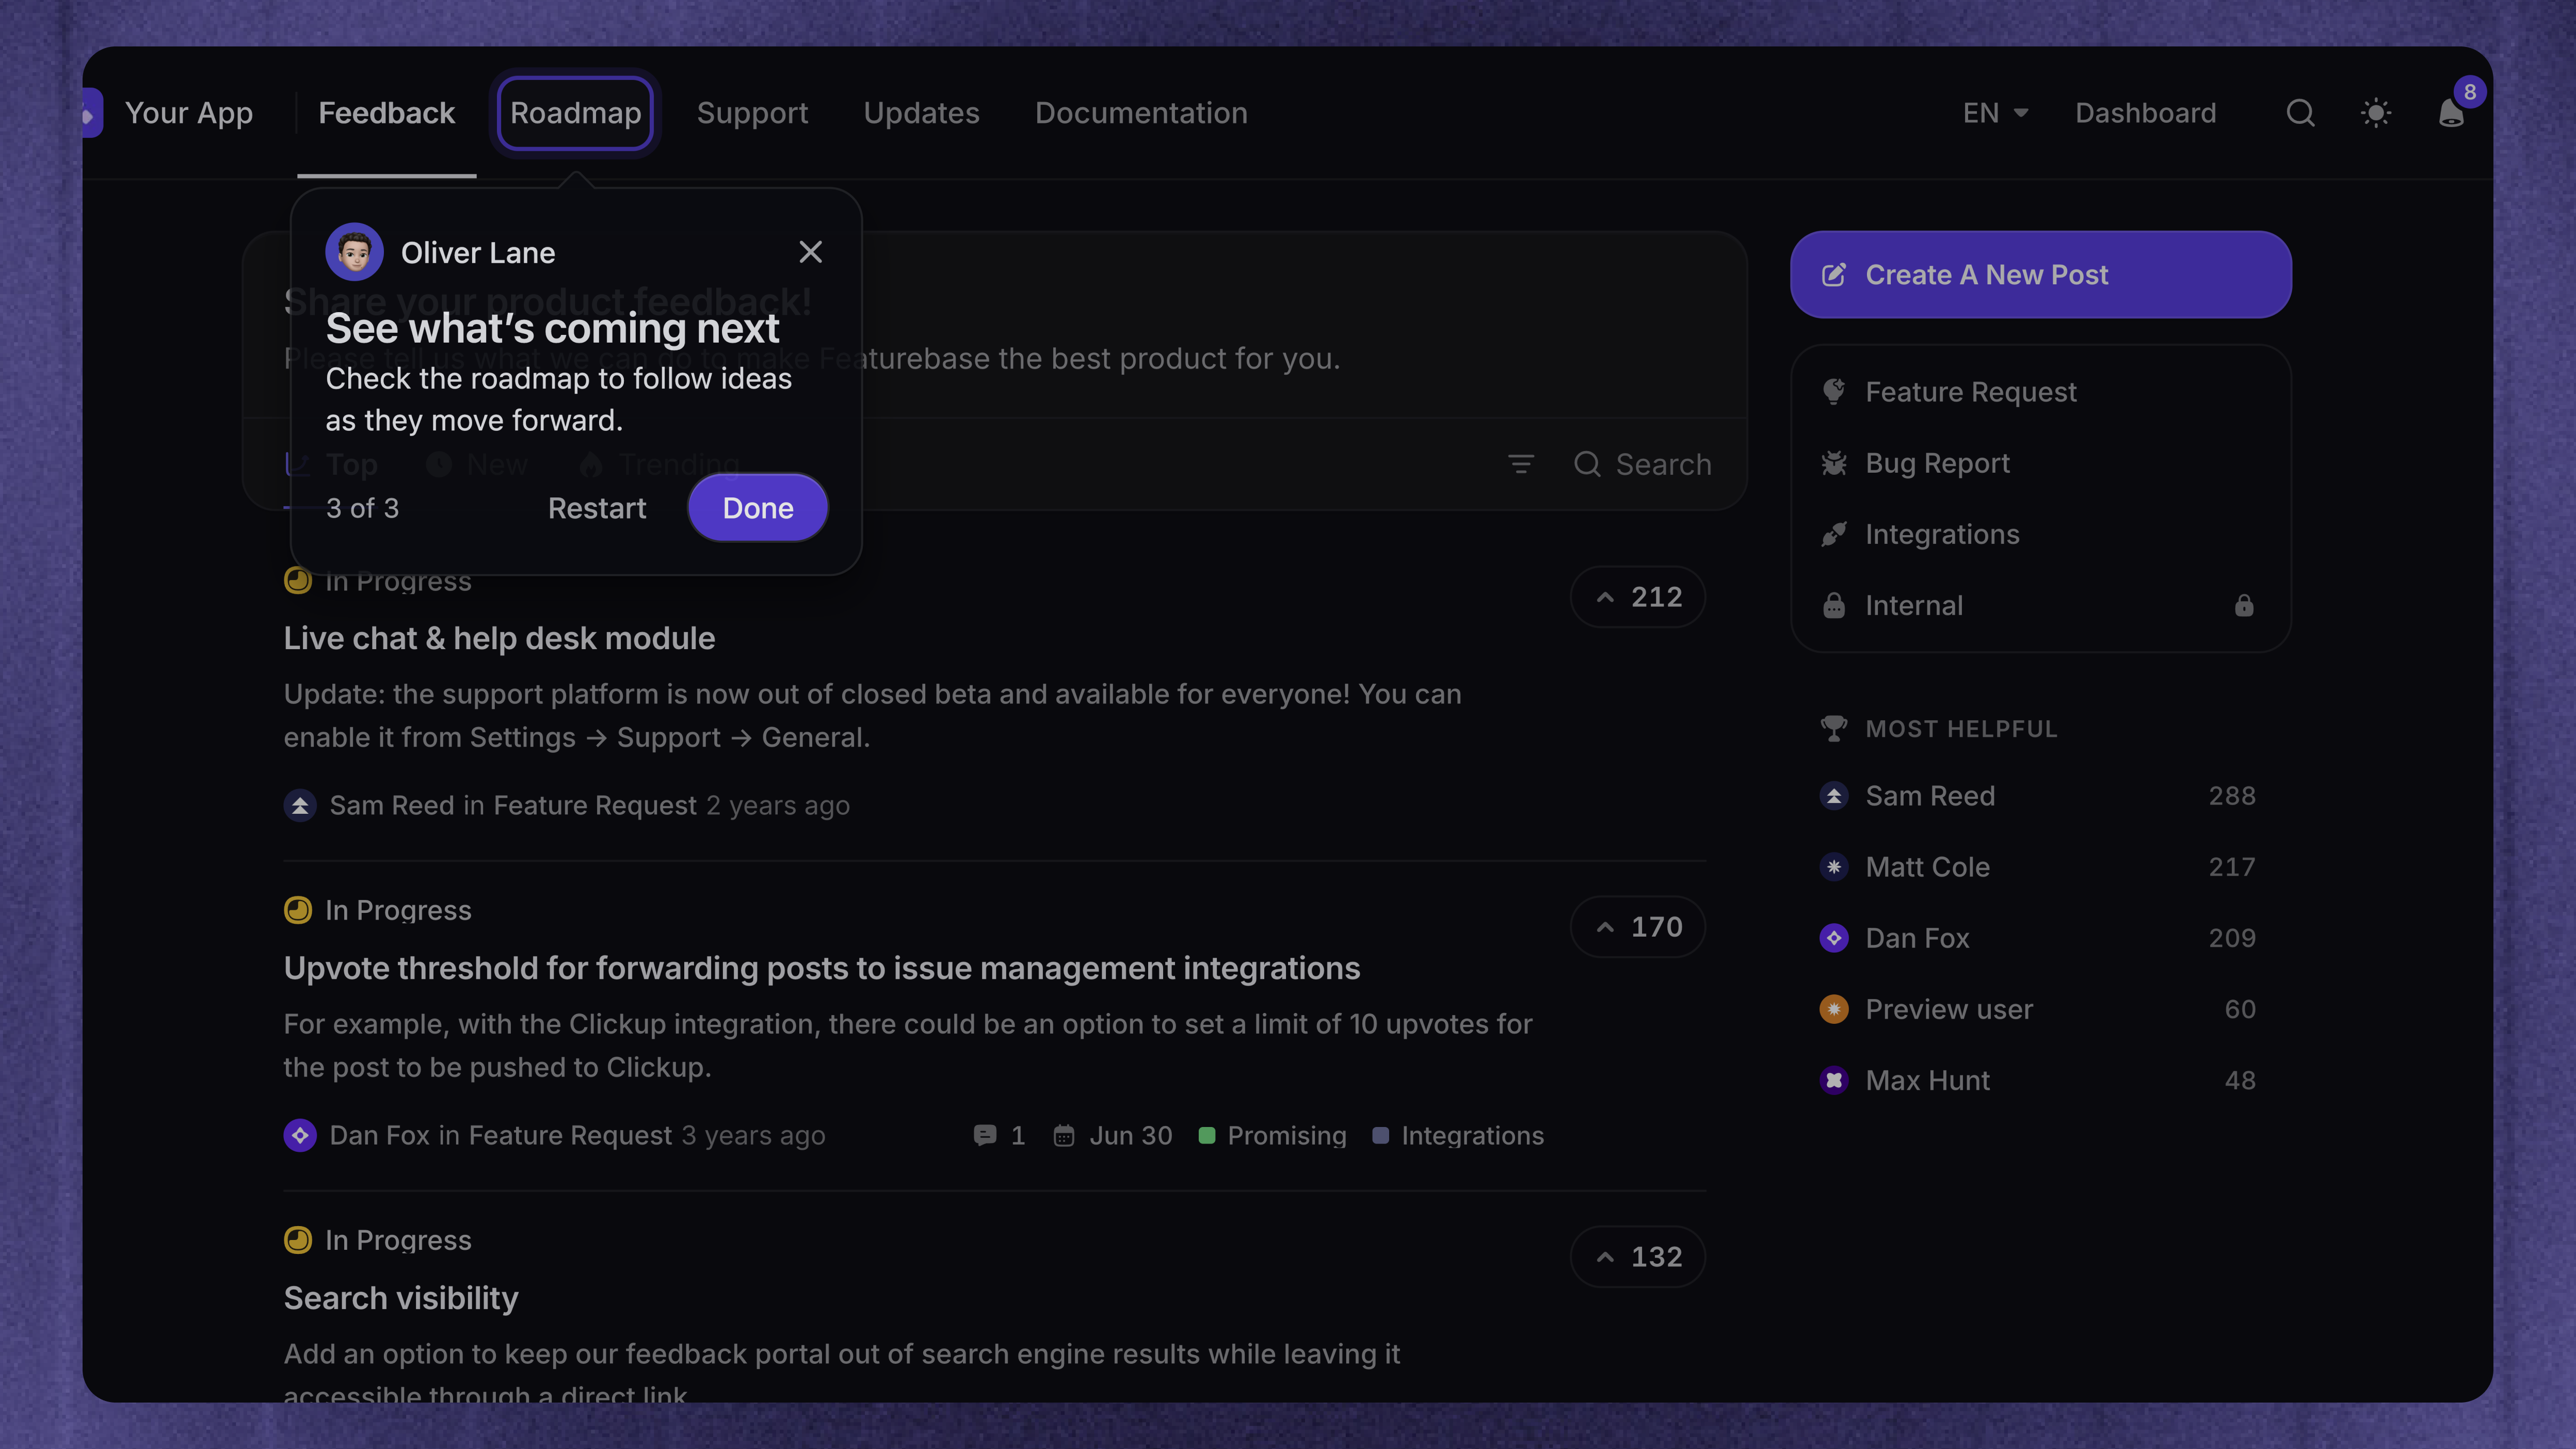Click Create A New Post button
This screenshot has height=1449, width=2576.
point(2040,275)
